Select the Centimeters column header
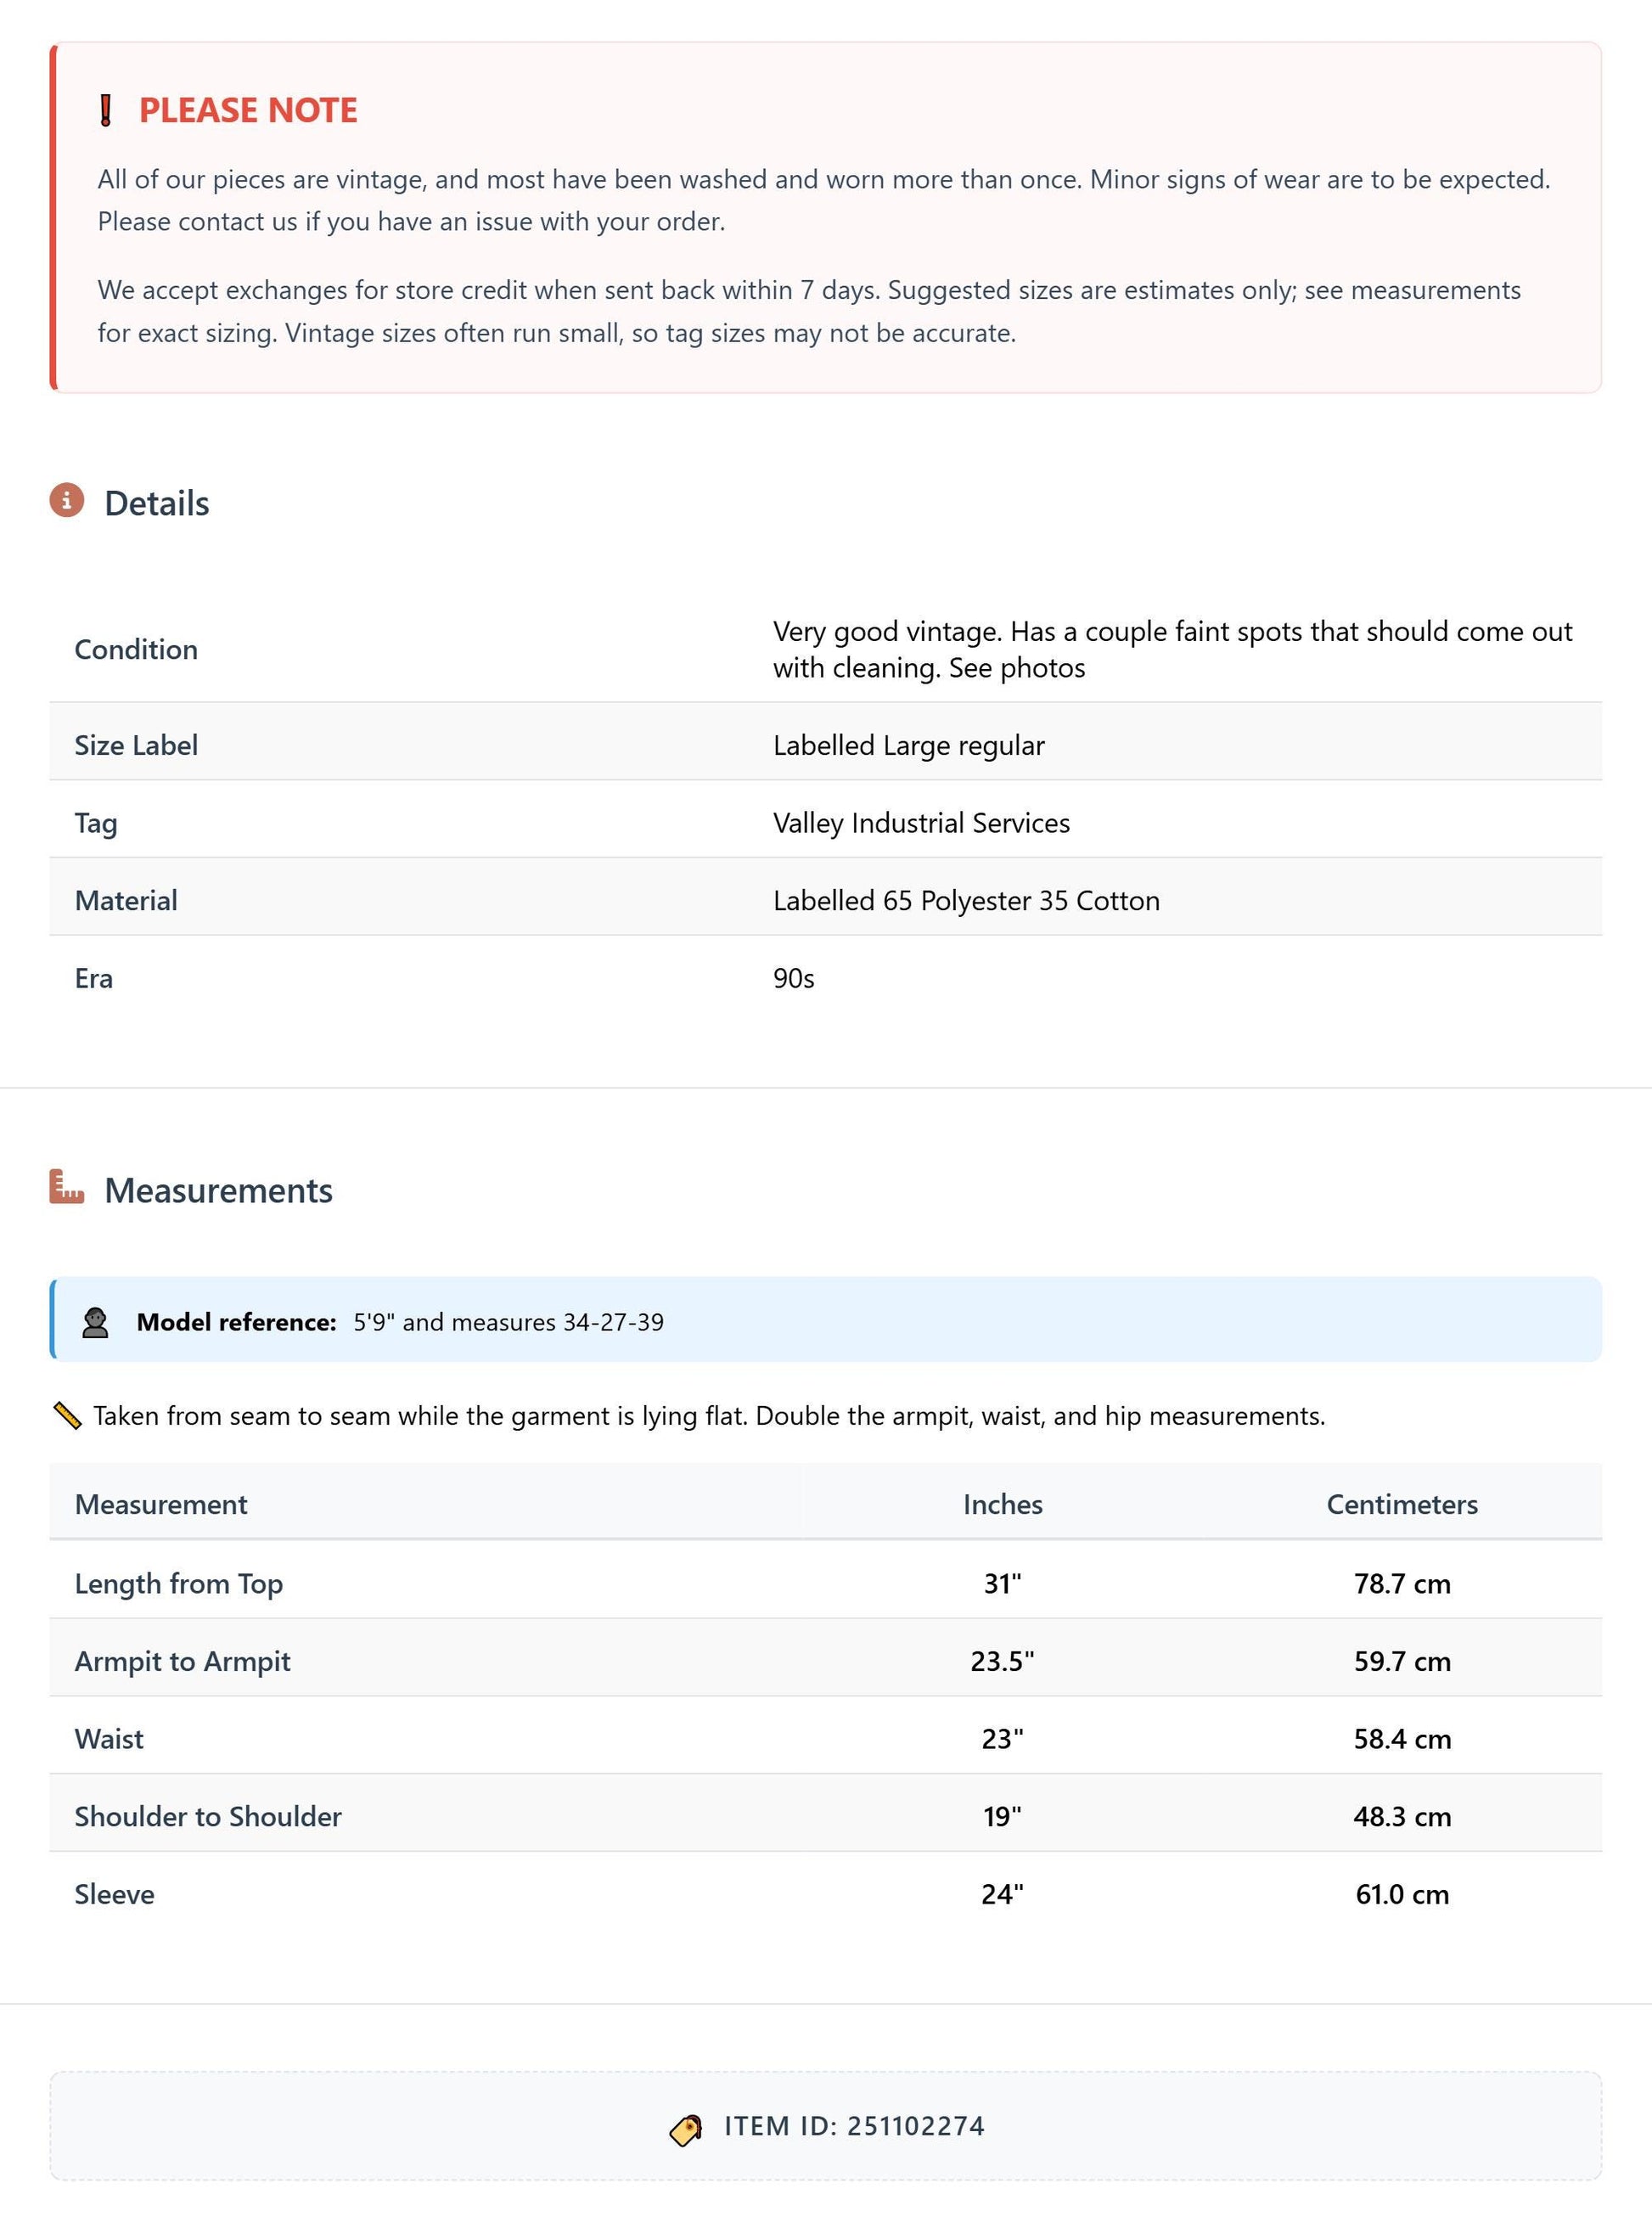Screen dimensions: 1652x2222 [1402, 1504]
